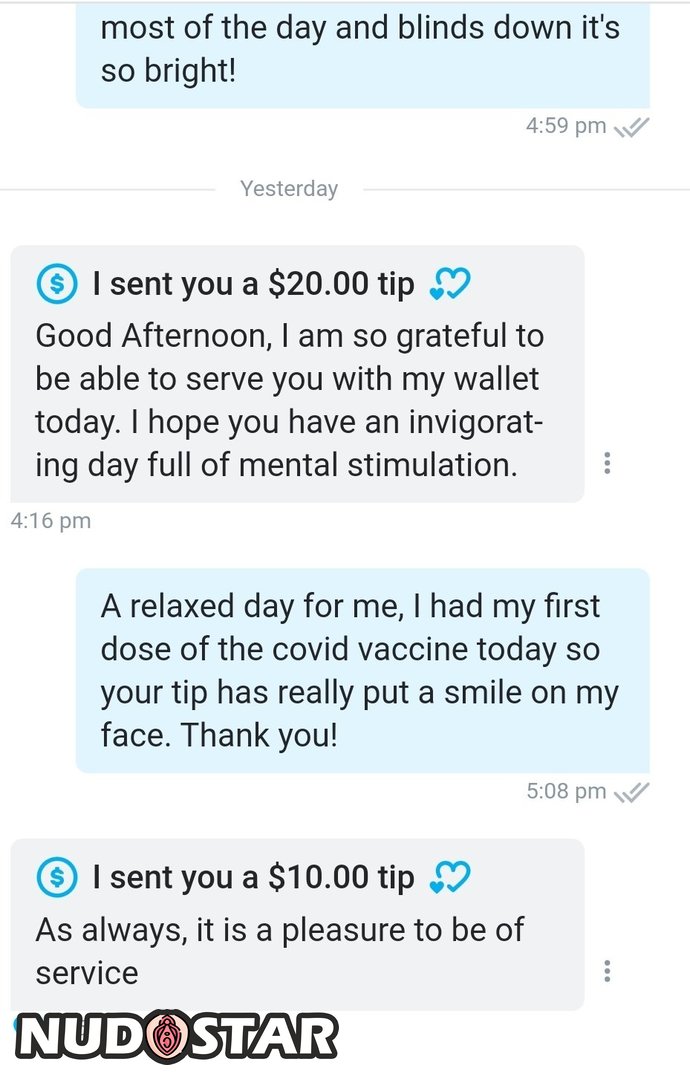Tap the "As always, it is a pleasure" message
Screen dimensions: 690x1080
pos(280,951)
